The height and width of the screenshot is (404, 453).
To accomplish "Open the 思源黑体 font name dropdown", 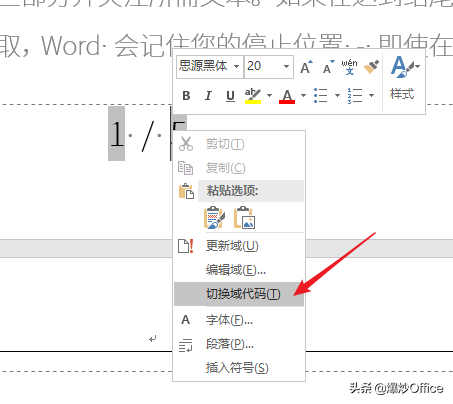I will (236, 66).
